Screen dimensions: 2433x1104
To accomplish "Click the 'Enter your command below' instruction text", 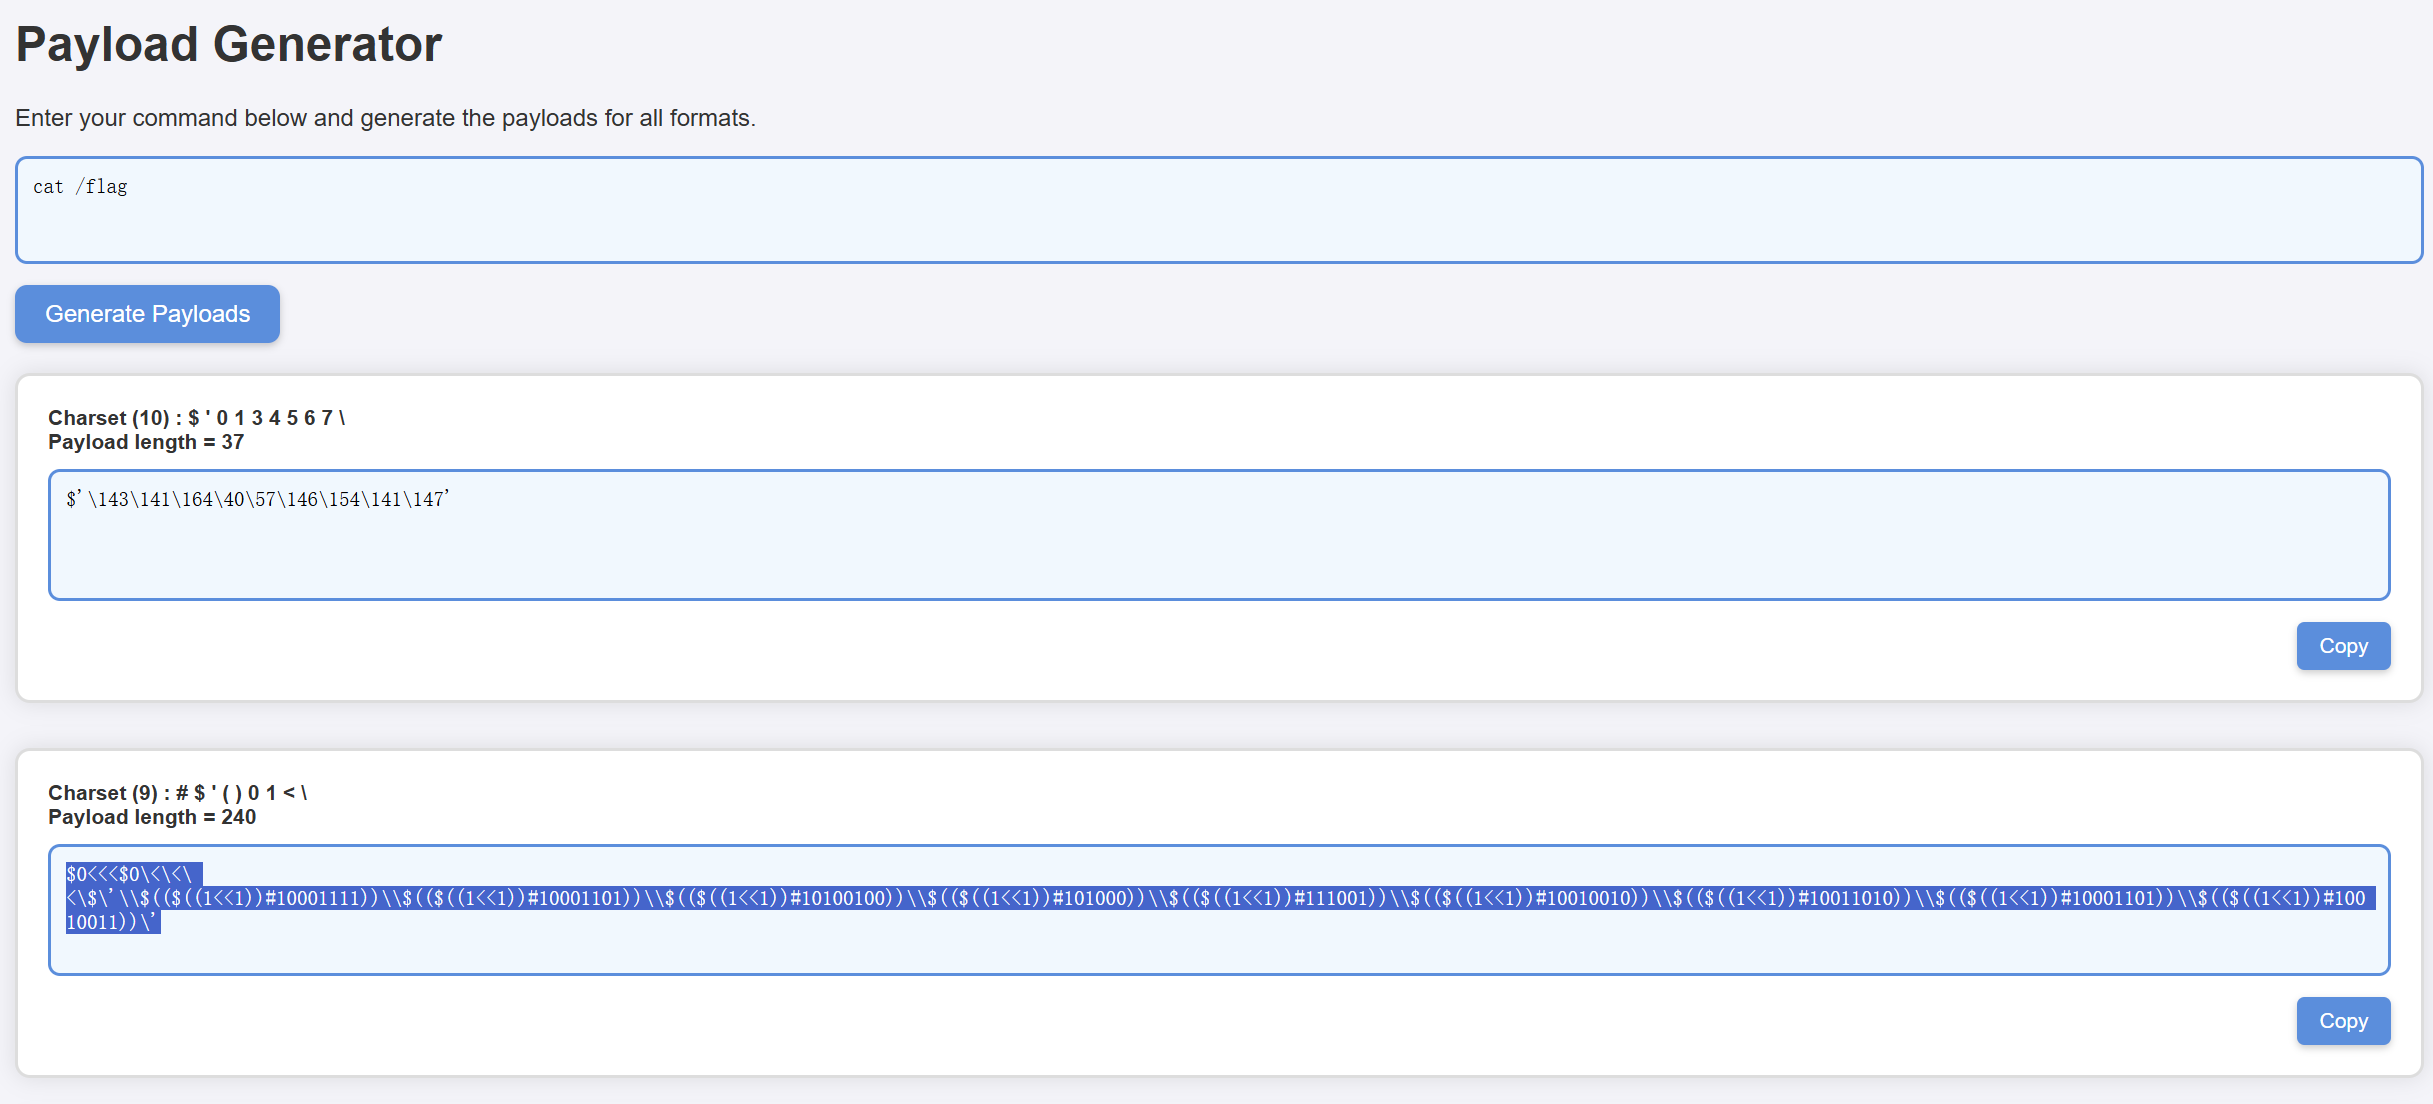I will point(385,118).
